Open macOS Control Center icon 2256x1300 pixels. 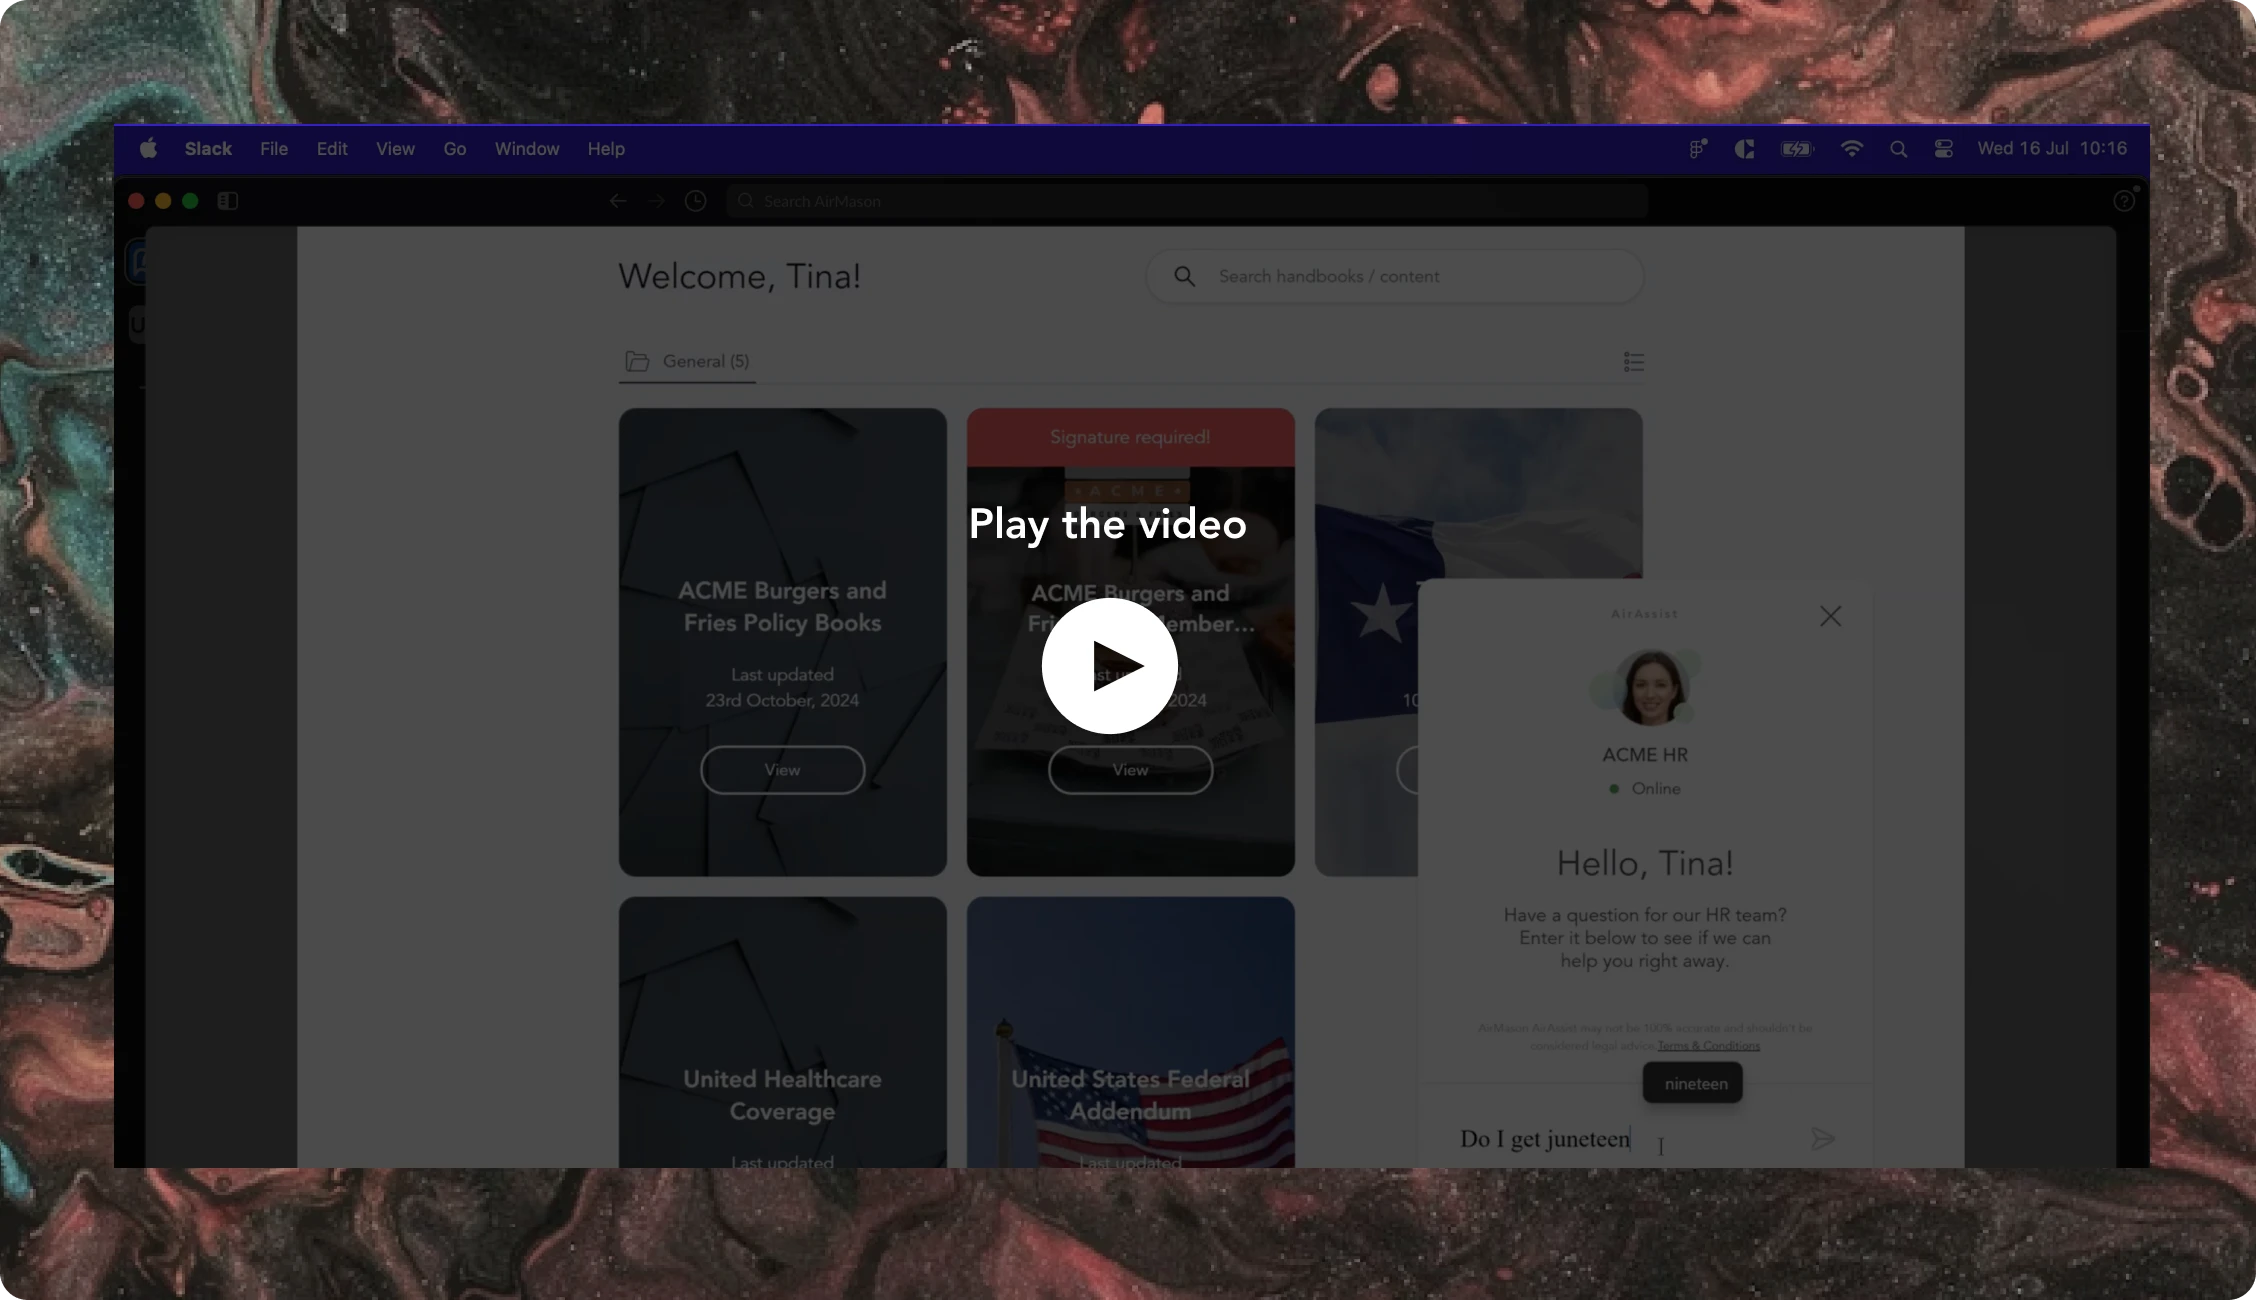(x=1943, y=149)
